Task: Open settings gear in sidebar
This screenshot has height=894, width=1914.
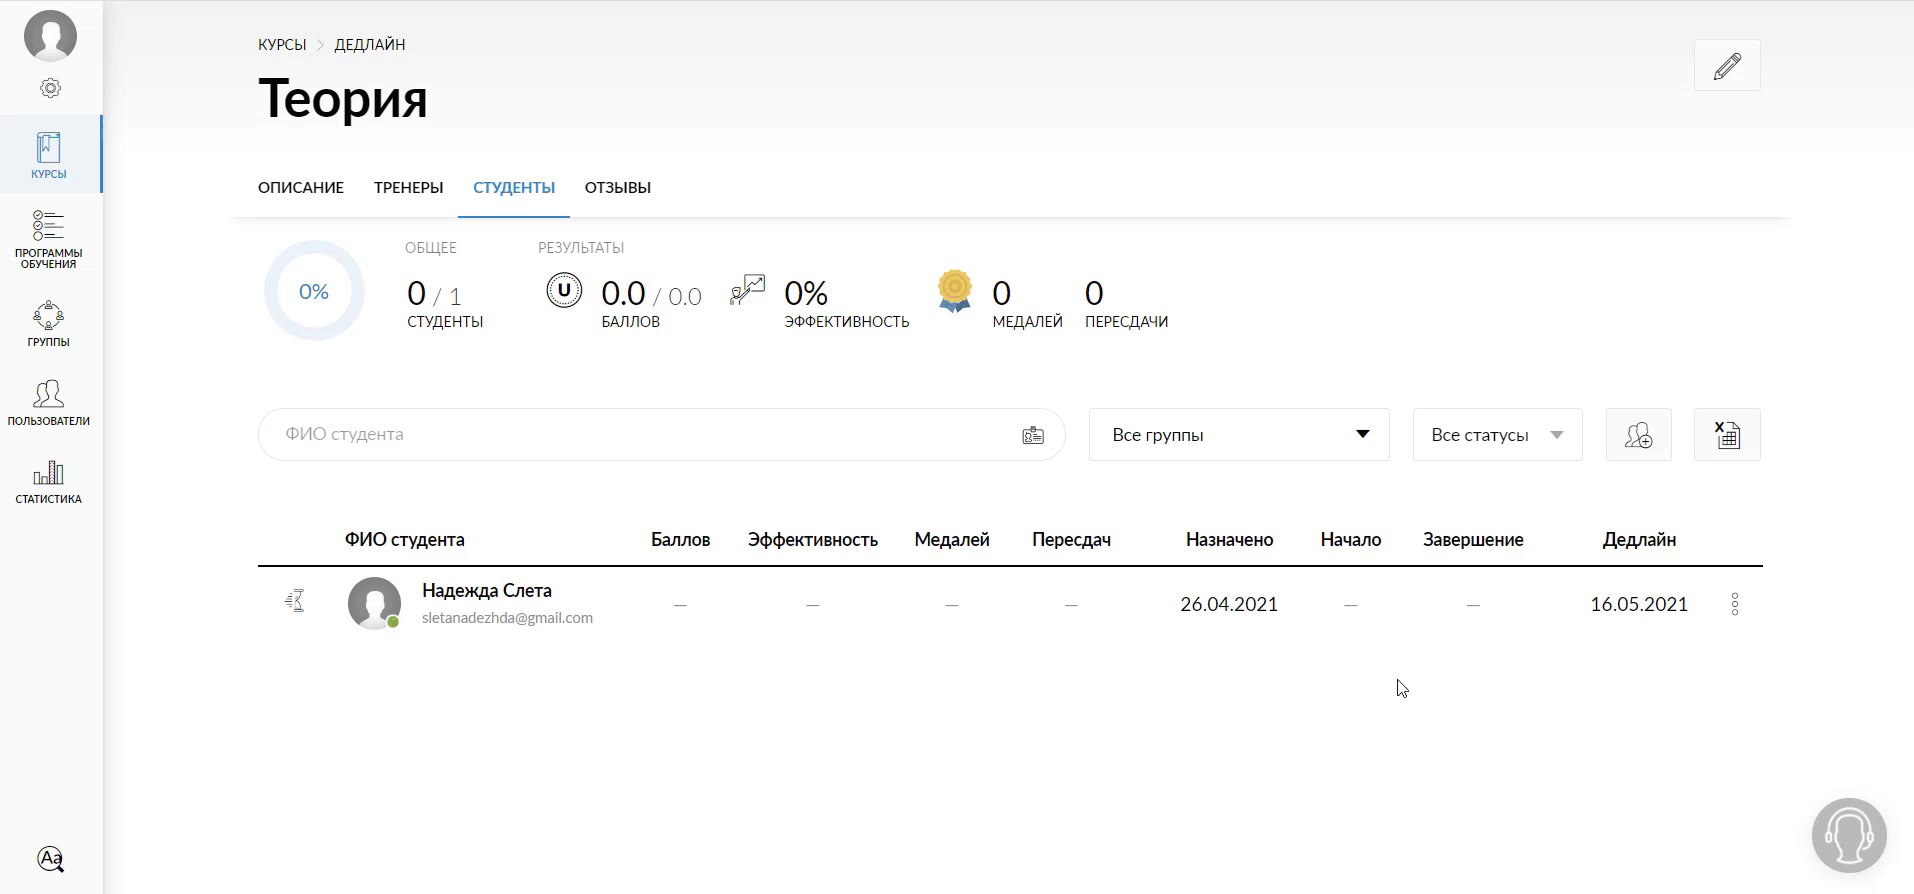Action: [50, 88]
